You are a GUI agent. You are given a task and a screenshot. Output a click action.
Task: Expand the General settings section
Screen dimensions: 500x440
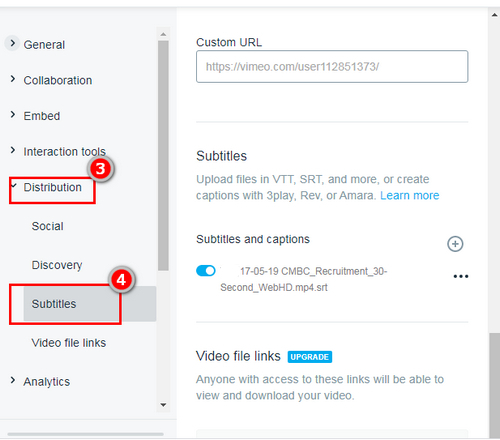pos(12,43)
